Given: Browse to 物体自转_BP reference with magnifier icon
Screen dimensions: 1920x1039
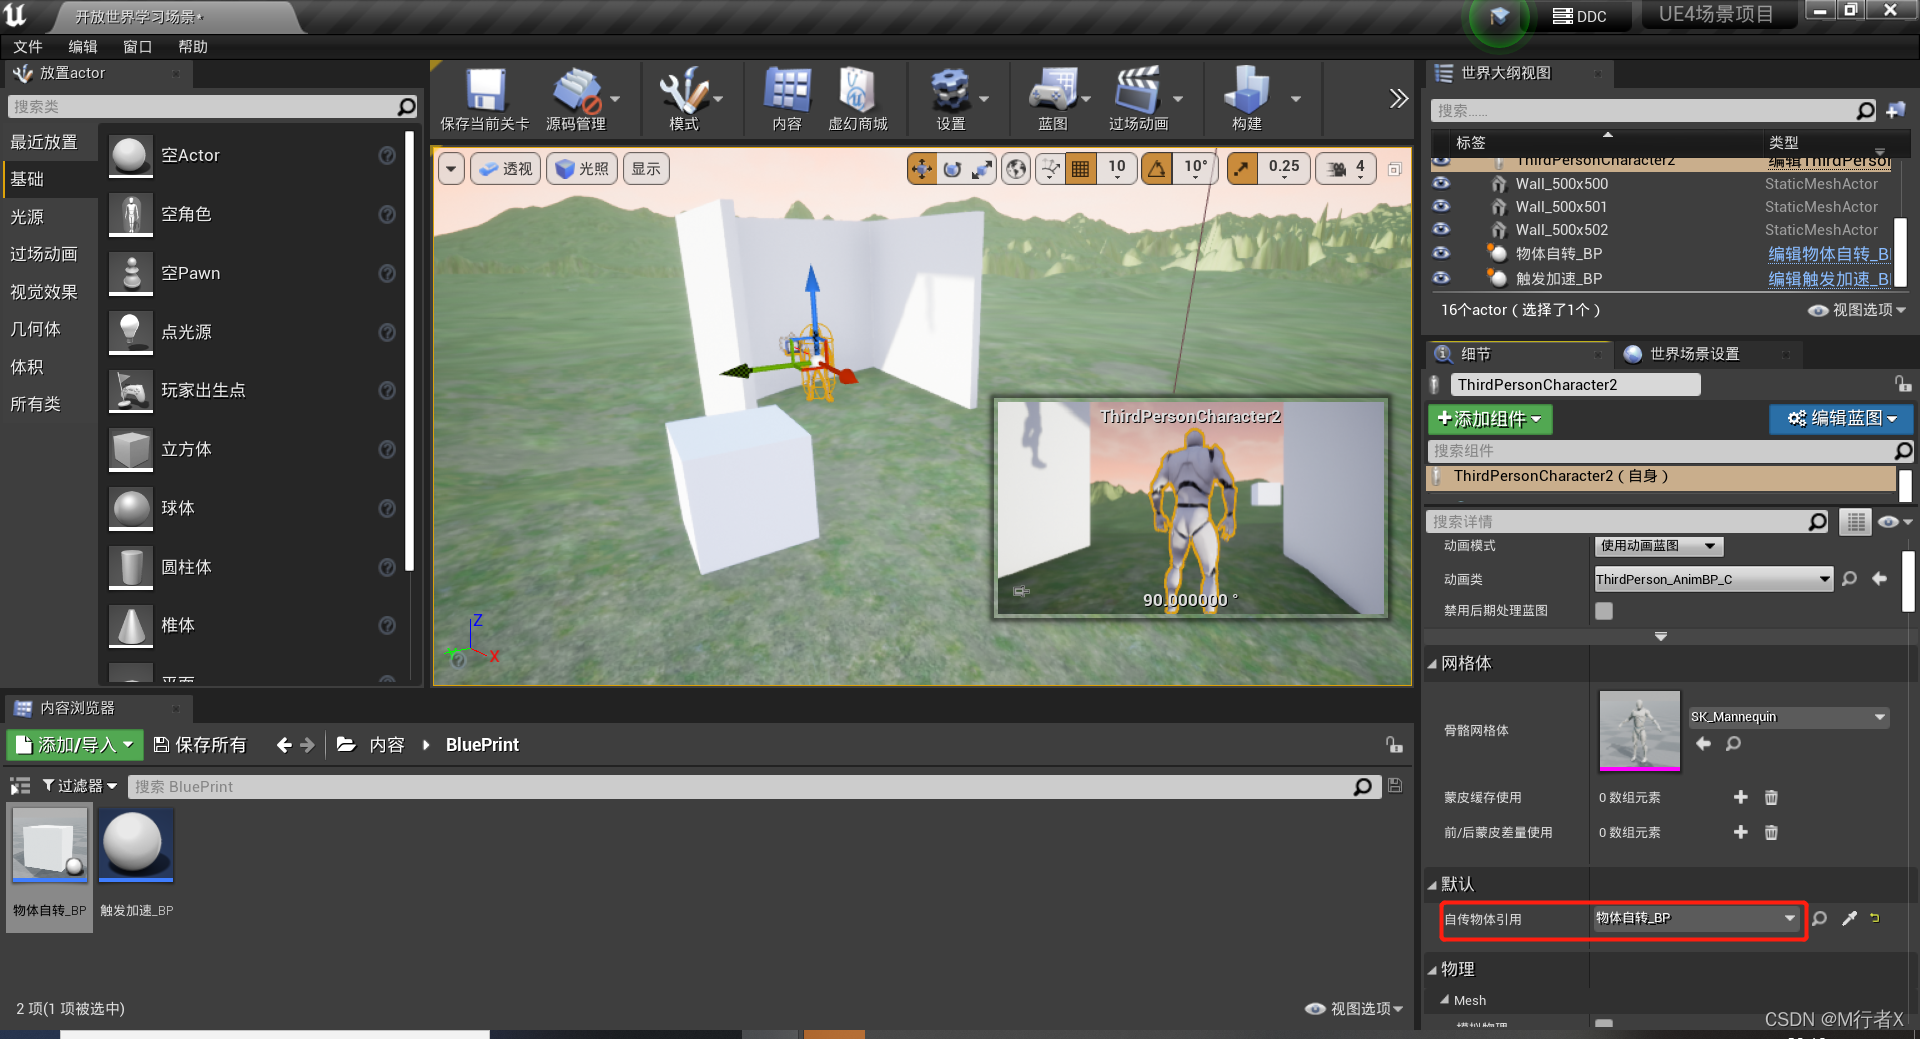Looking at the screenshot, I should tap(1819, 919).
